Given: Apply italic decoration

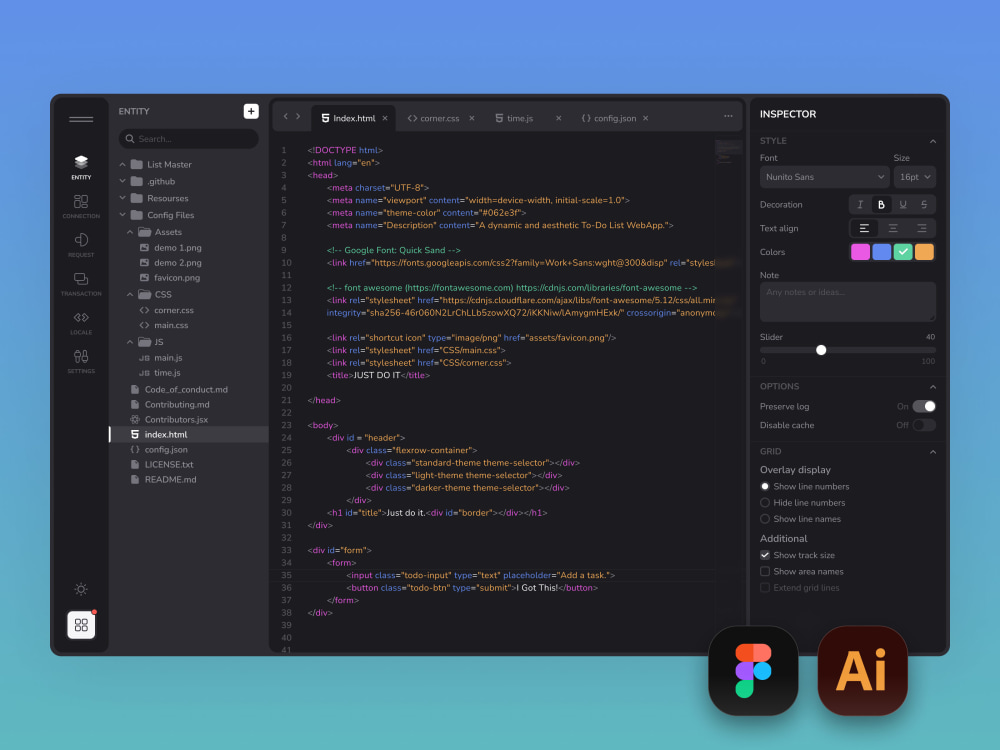Looking at the screenshot, I should click(860, 205).
